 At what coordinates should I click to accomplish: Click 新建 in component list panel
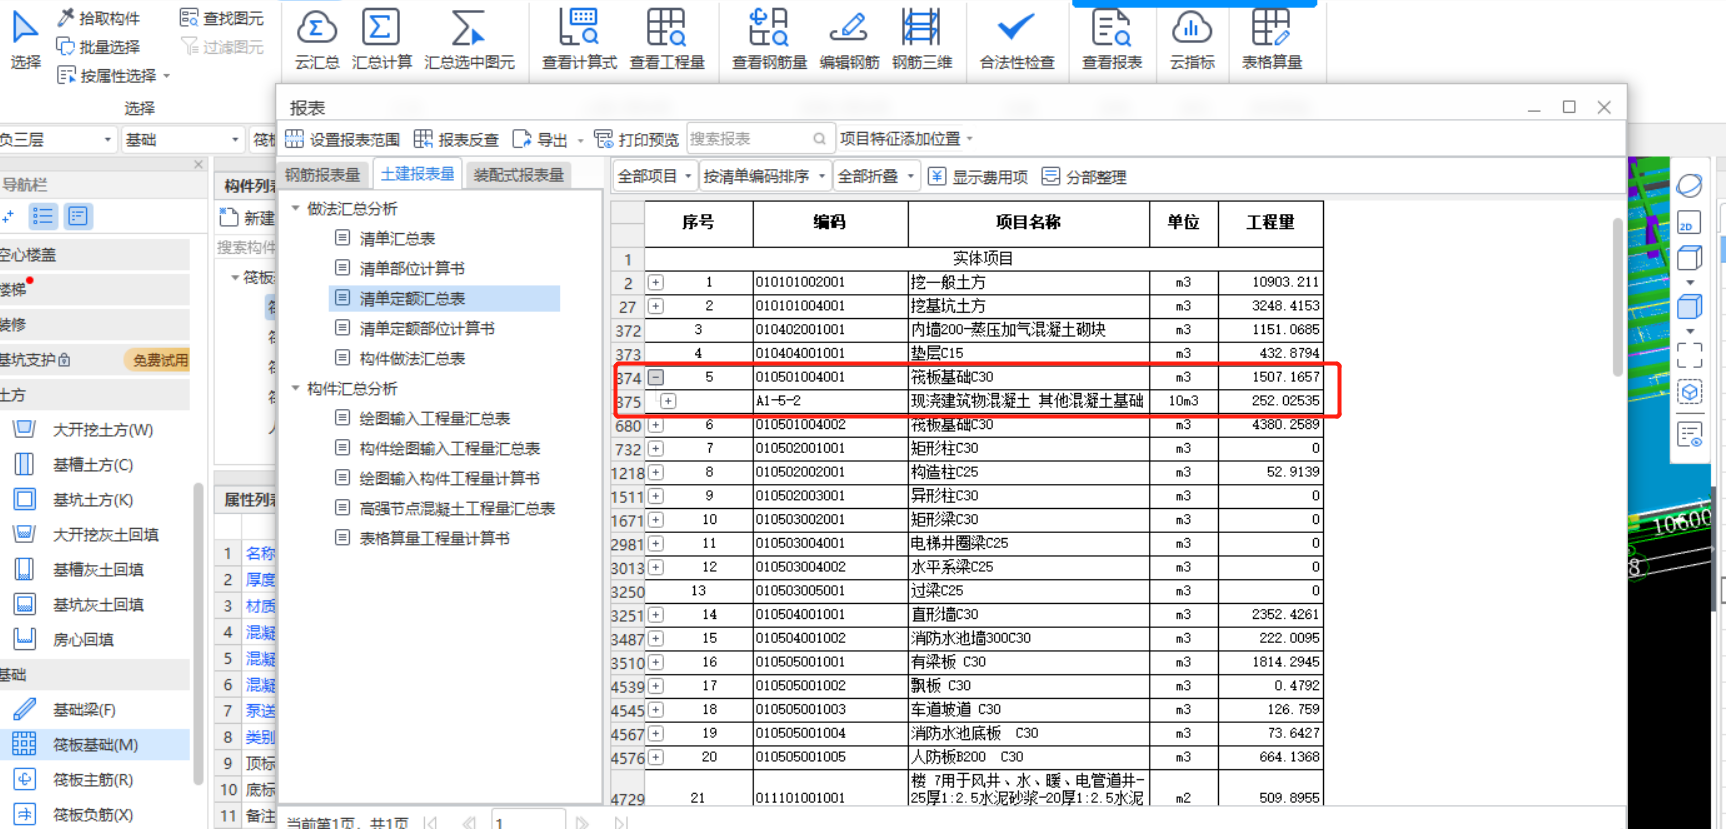point(247,217)
